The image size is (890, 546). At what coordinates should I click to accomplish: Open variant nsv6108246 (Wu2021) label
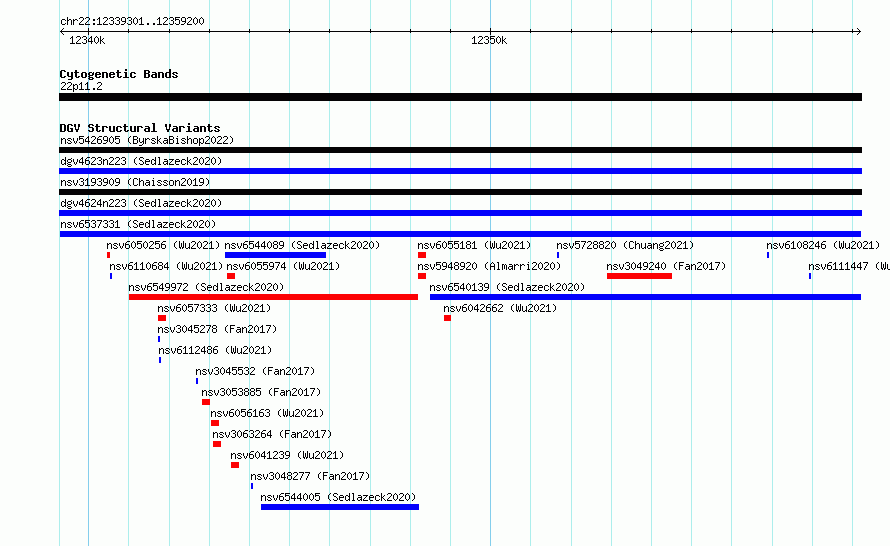823,245
